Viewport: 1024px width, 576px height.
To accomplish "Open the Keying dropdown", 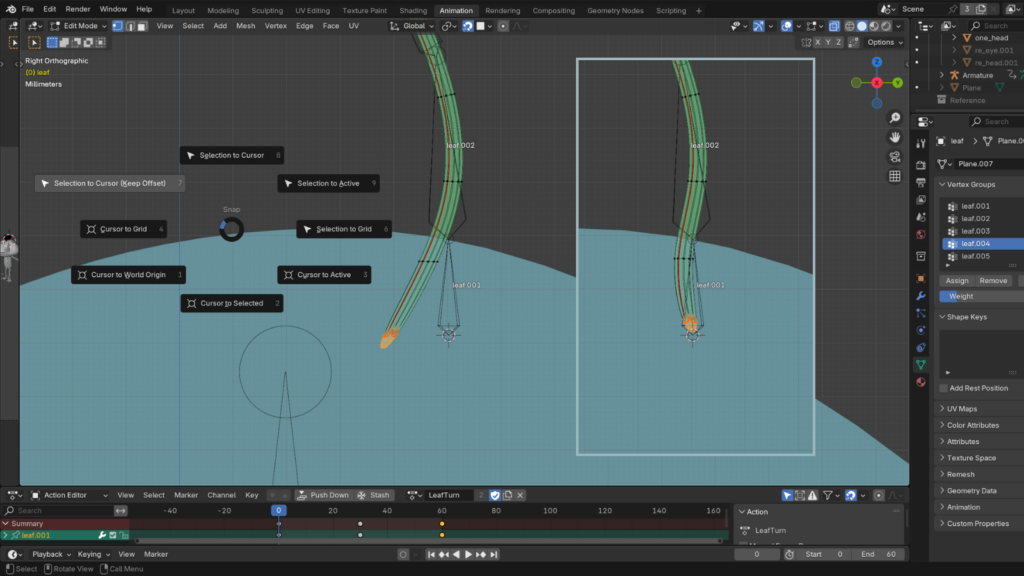I will tap(93, 554).
